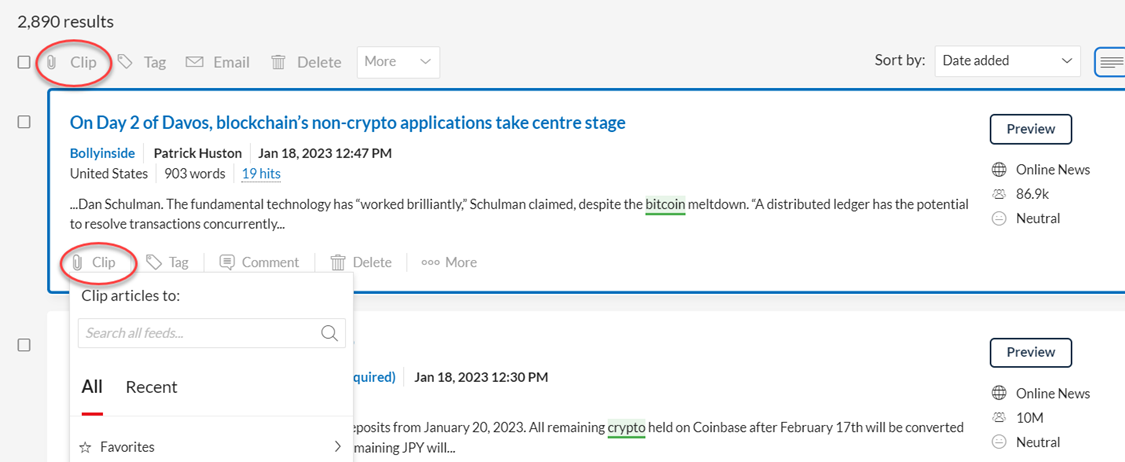Open the Sort by Date added dropdown
Viewport: 1125px width, 462px height.
tap(1007, 61)
